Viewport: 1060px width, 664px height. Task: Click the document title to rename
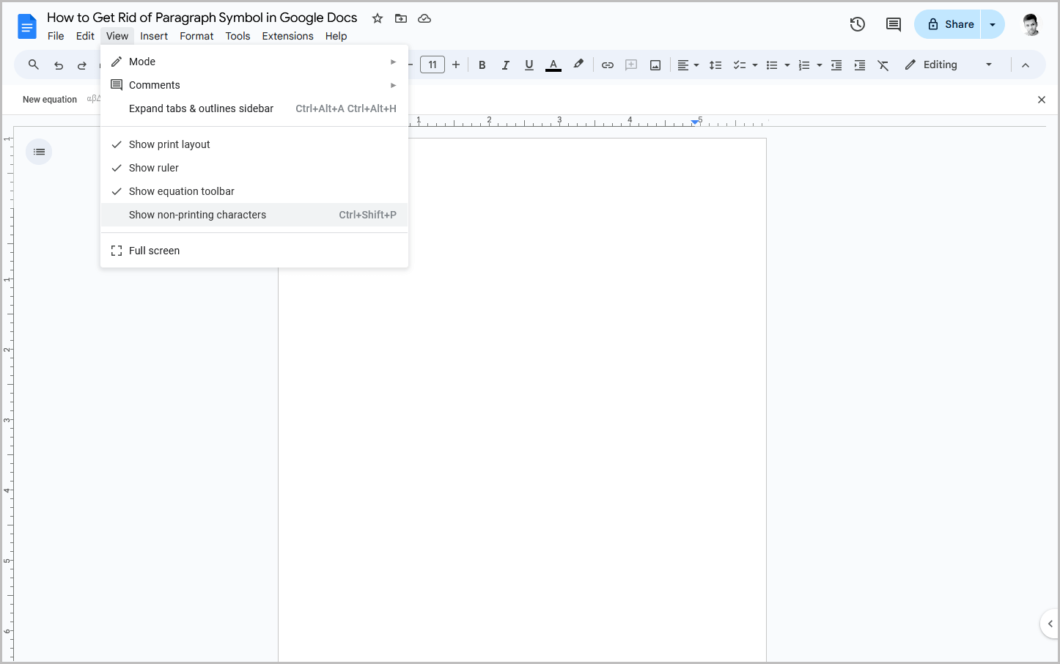coord(201,18)
